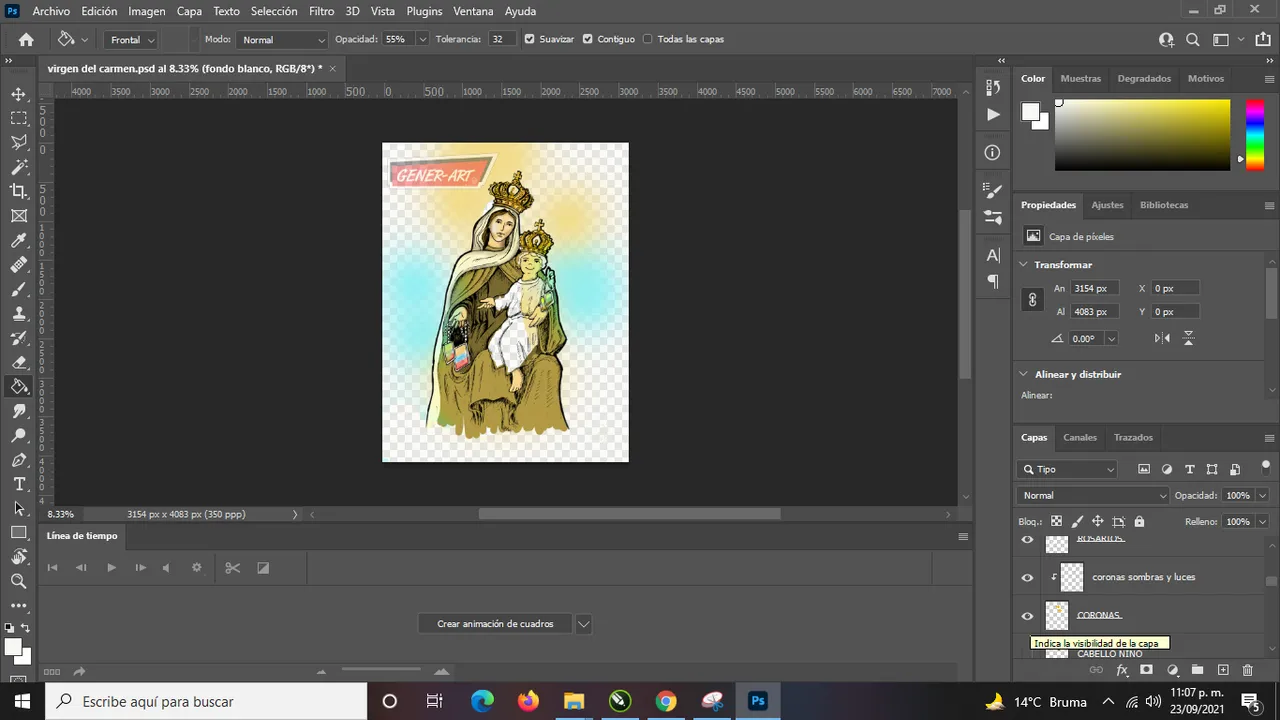Select the History Brush tool
The image size is (1280, 720).
pyautogui.click(x=19, y=338)
